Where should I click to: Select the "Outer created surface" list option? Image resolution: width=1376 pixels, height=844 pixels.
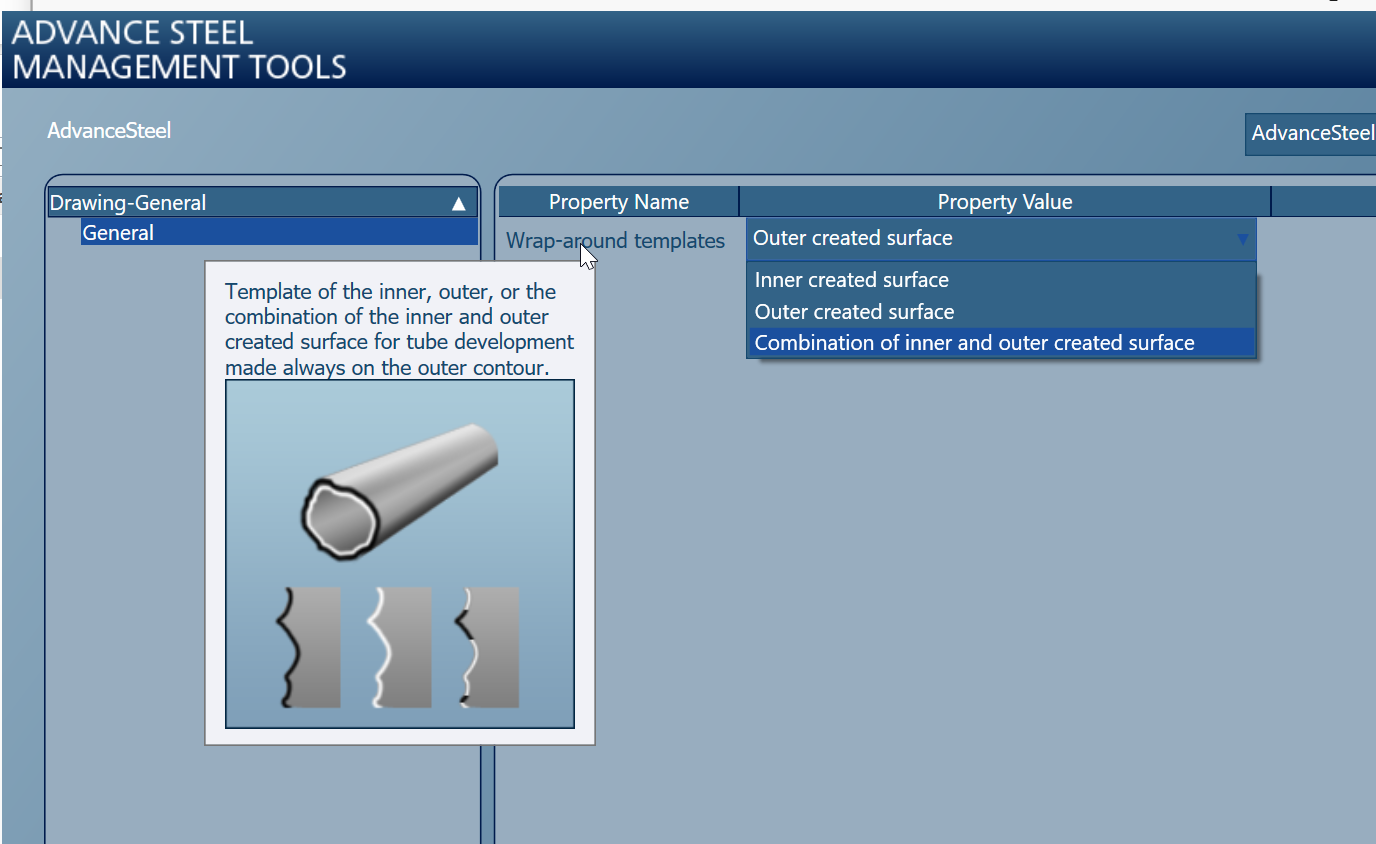click(854, 311)
